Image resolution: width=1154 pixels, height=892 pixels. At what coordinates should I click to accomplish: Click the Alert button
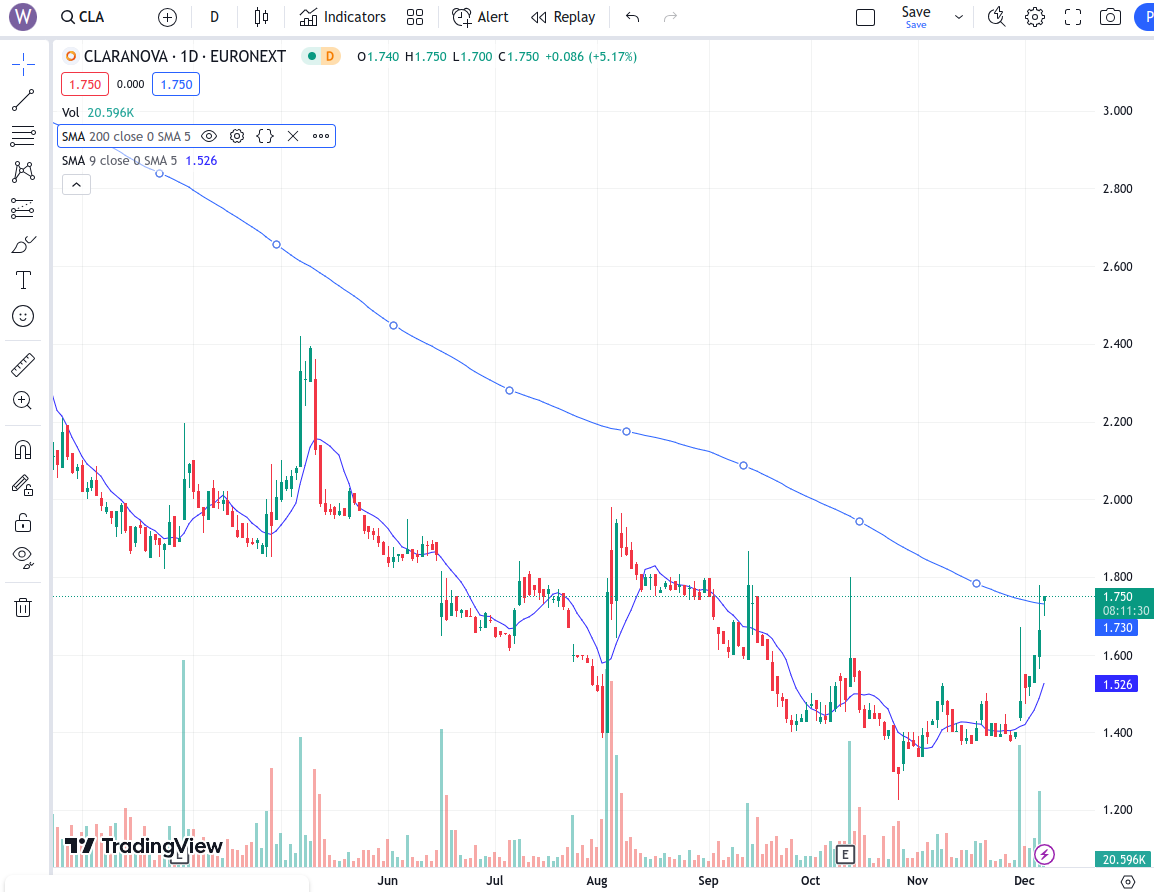(480, 17)
